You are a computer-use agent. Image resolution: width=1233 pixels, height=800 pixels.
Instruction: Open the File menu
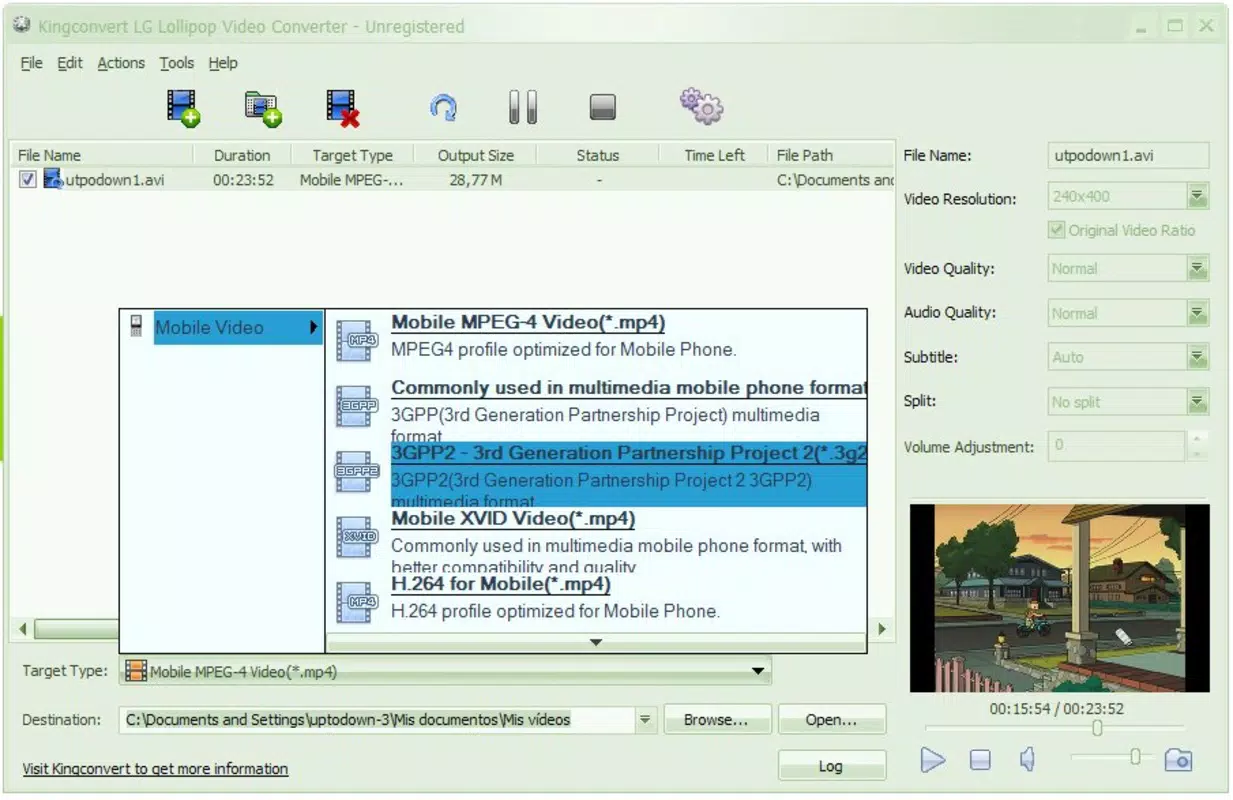31,63
